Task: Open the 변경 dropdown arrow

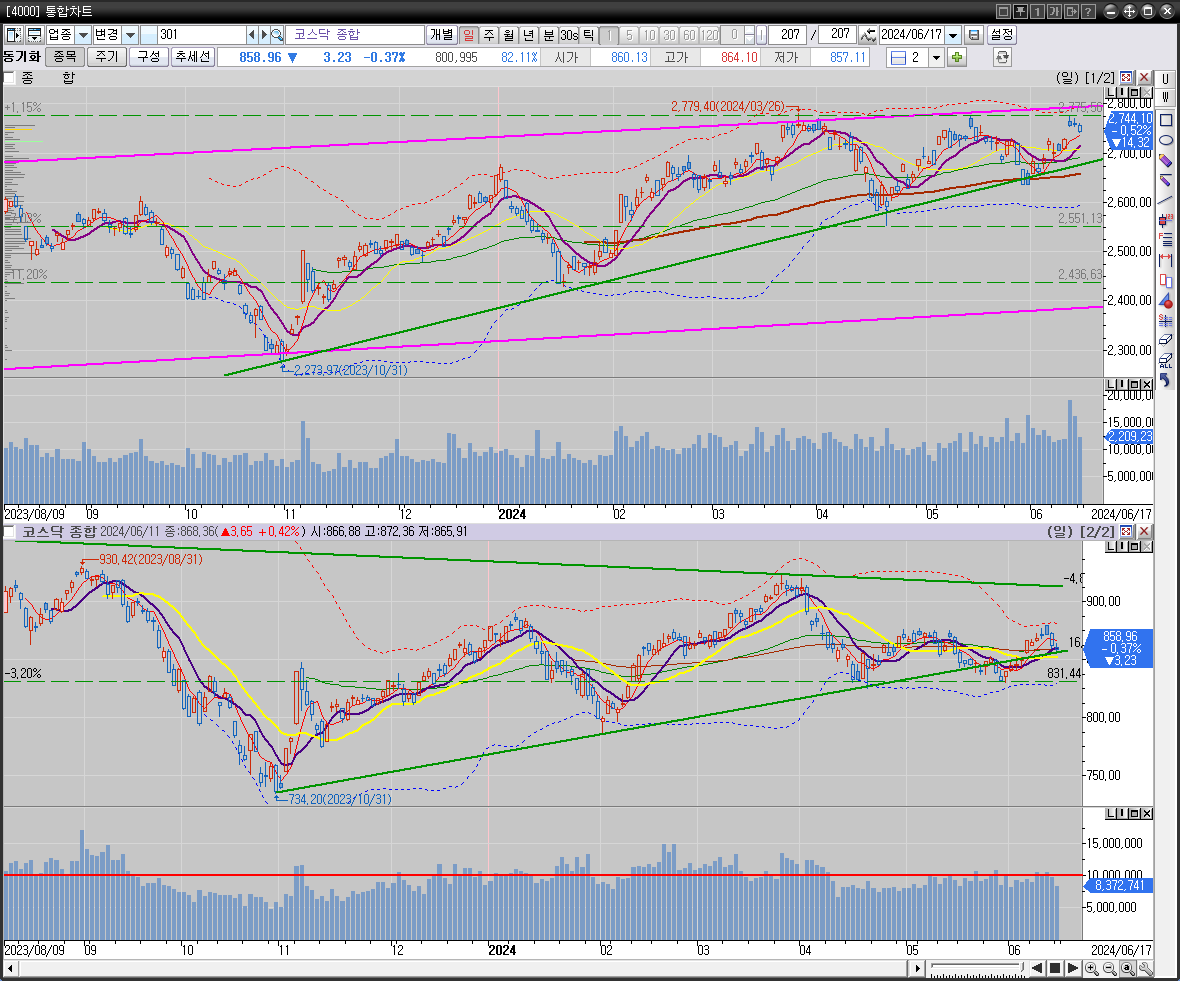Action: (130, 35)
